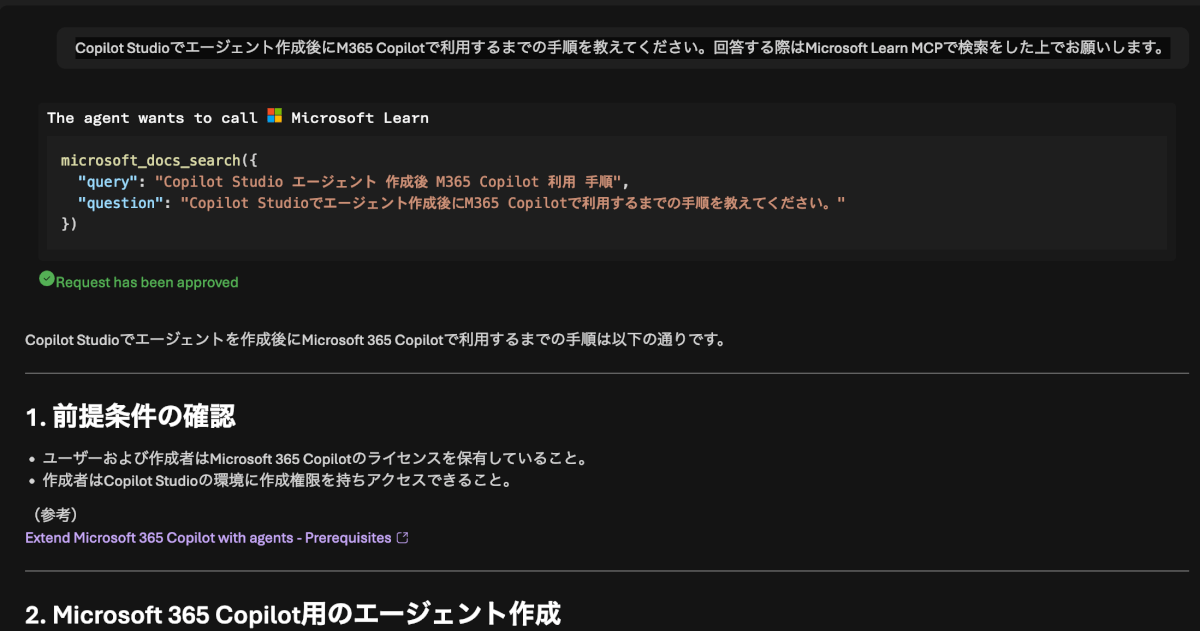Click the bullet about Copilot Studioの環境に作成権限
The image size is (1200, 631).
tap(277, 480)
